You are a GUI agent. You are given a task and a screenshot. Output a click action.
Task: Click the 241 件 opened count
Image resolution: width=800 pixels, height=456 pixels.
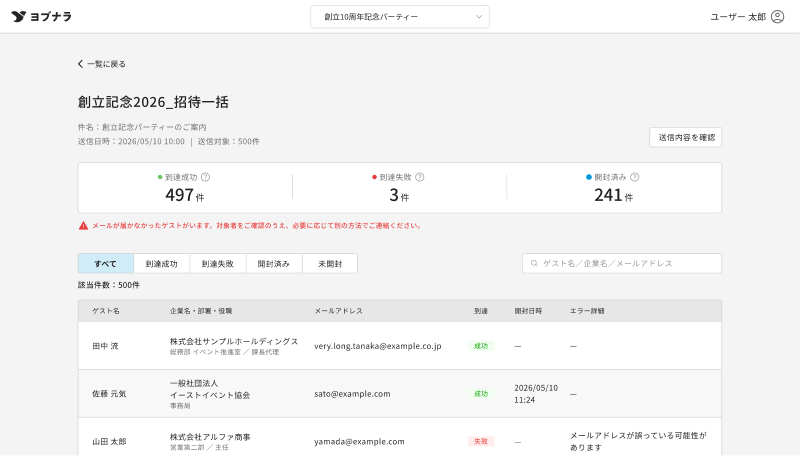tap(613, 195)
